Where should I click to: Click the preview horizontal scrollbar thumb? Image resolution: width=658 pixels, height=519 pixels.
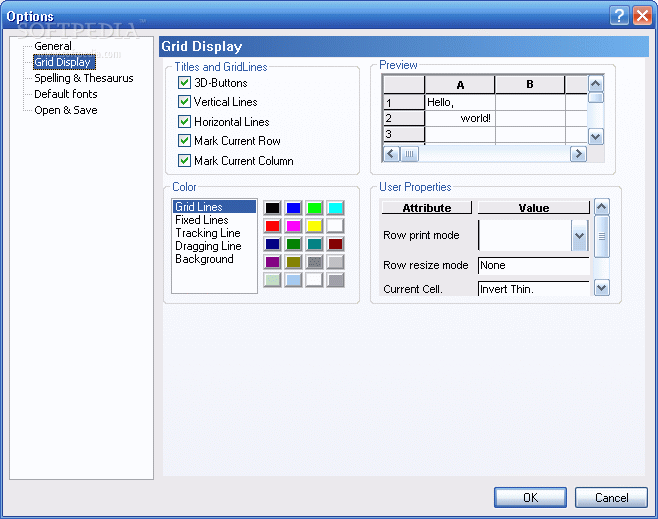pyautogui.click(x=409, y=154)
